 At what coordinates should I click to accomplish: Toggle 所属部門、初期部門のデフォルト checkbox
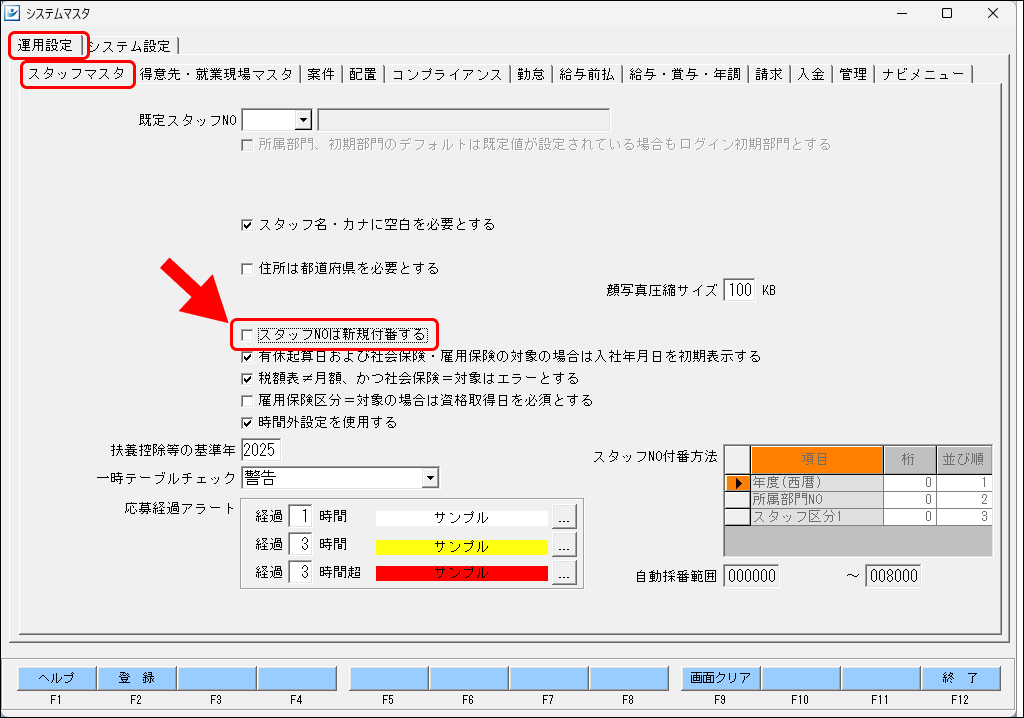(247, 145)
